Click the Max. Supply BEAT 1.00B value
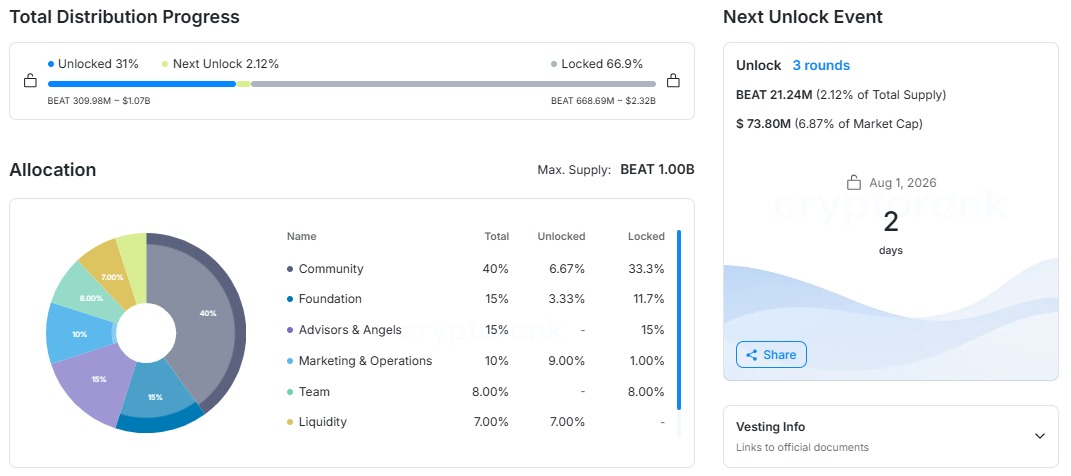1071x476 pixels. 657,169
